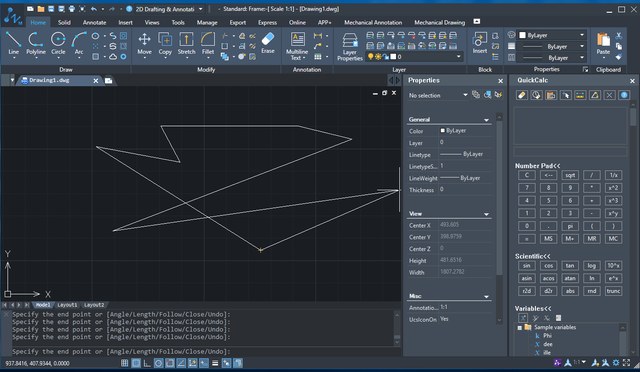Toggle lineweight display in status bar

point(215,363)
